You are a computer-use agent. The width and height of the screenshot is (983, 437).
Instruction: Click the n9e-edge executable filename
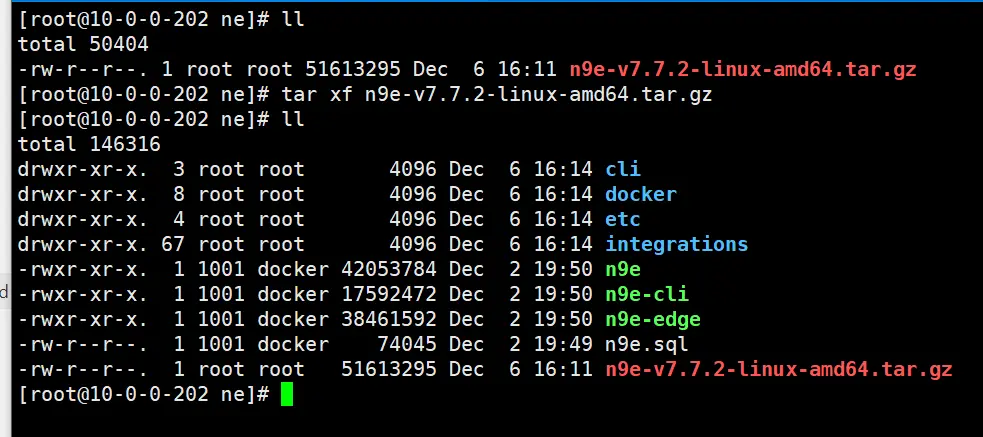pos(652,319)
